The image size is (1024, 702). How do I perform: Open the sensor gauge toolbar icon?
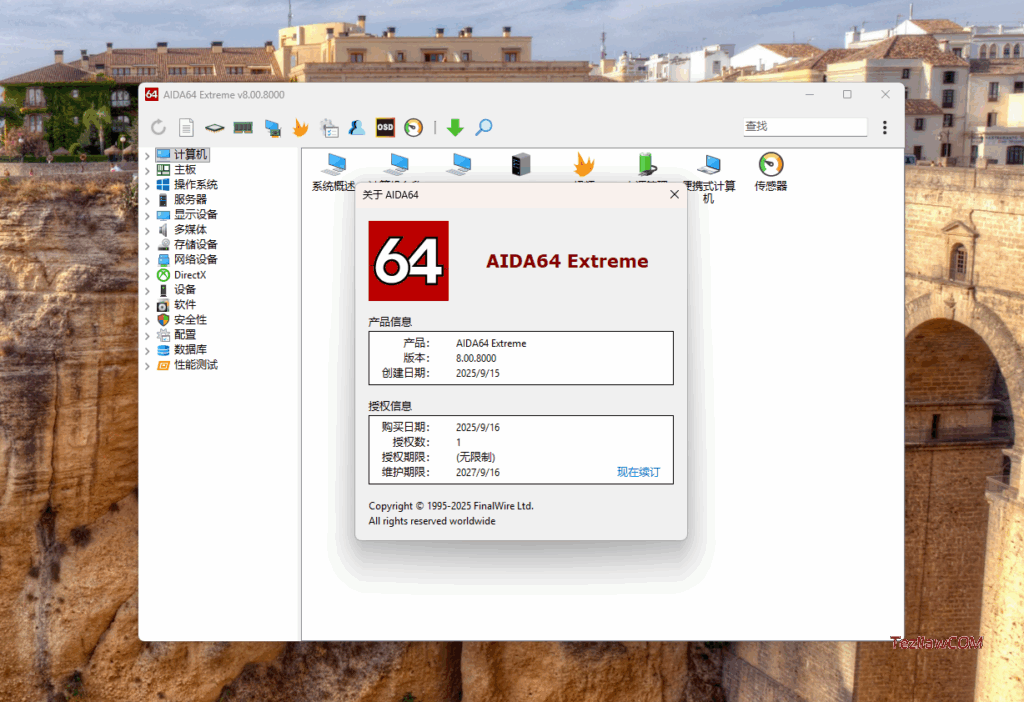413,127
